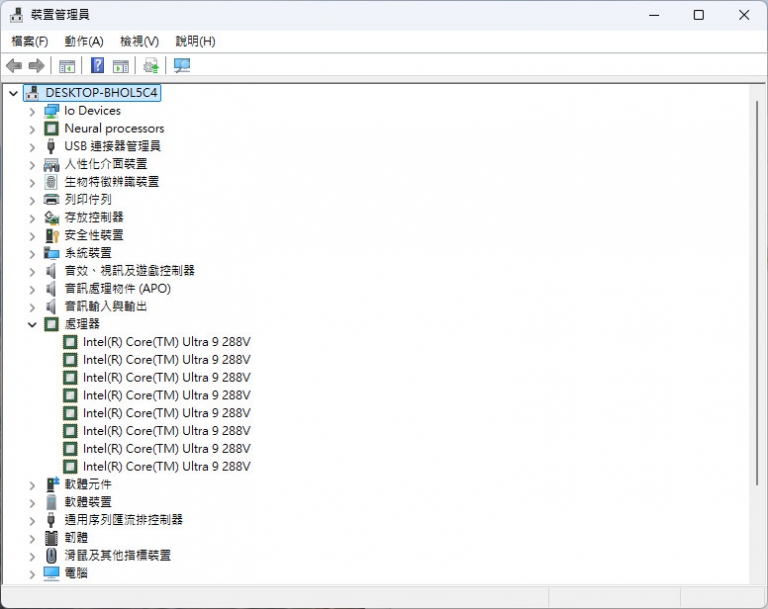Open the 說明(H) menu
Image resolution: width=768 pixels, height=609 pixels.
tap(195, 42)
